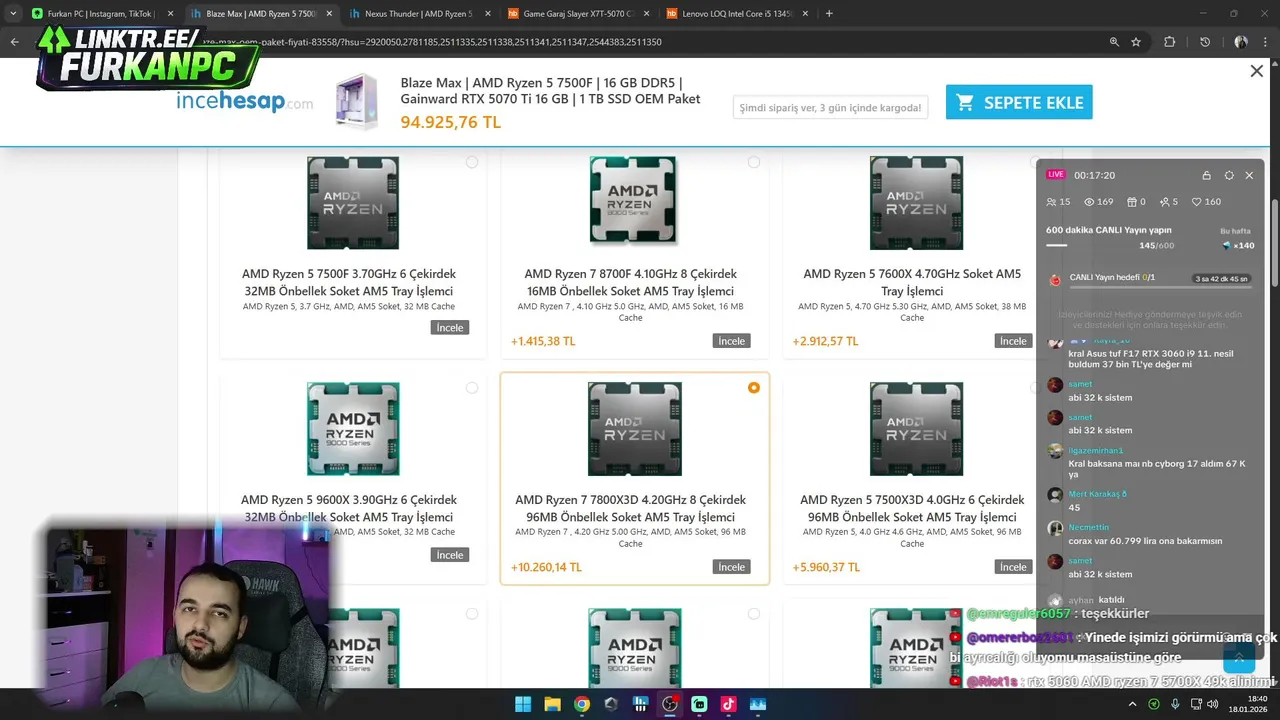Image resolution: width=1280 pixels, height=720 pixels.
Task: Click İncele under Ryzen 7 8700F
Action: (x=732, y=341)
